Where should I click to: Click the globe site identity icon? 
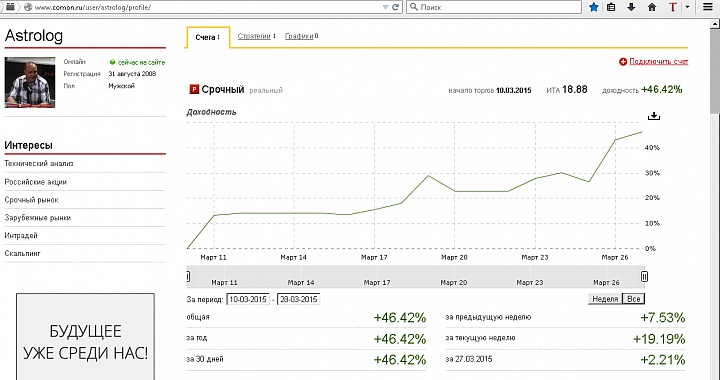[28, 7]
